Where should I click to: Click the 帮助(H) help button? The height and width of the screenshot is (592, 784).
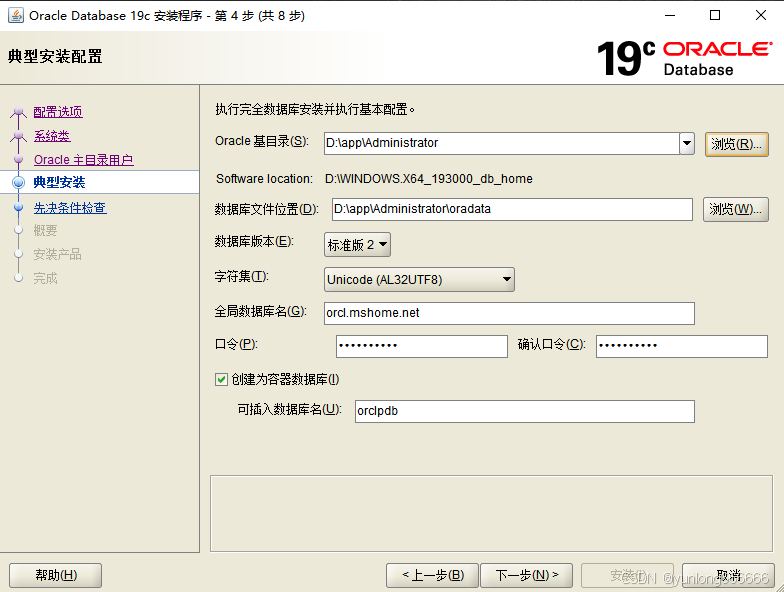[56, 575]
